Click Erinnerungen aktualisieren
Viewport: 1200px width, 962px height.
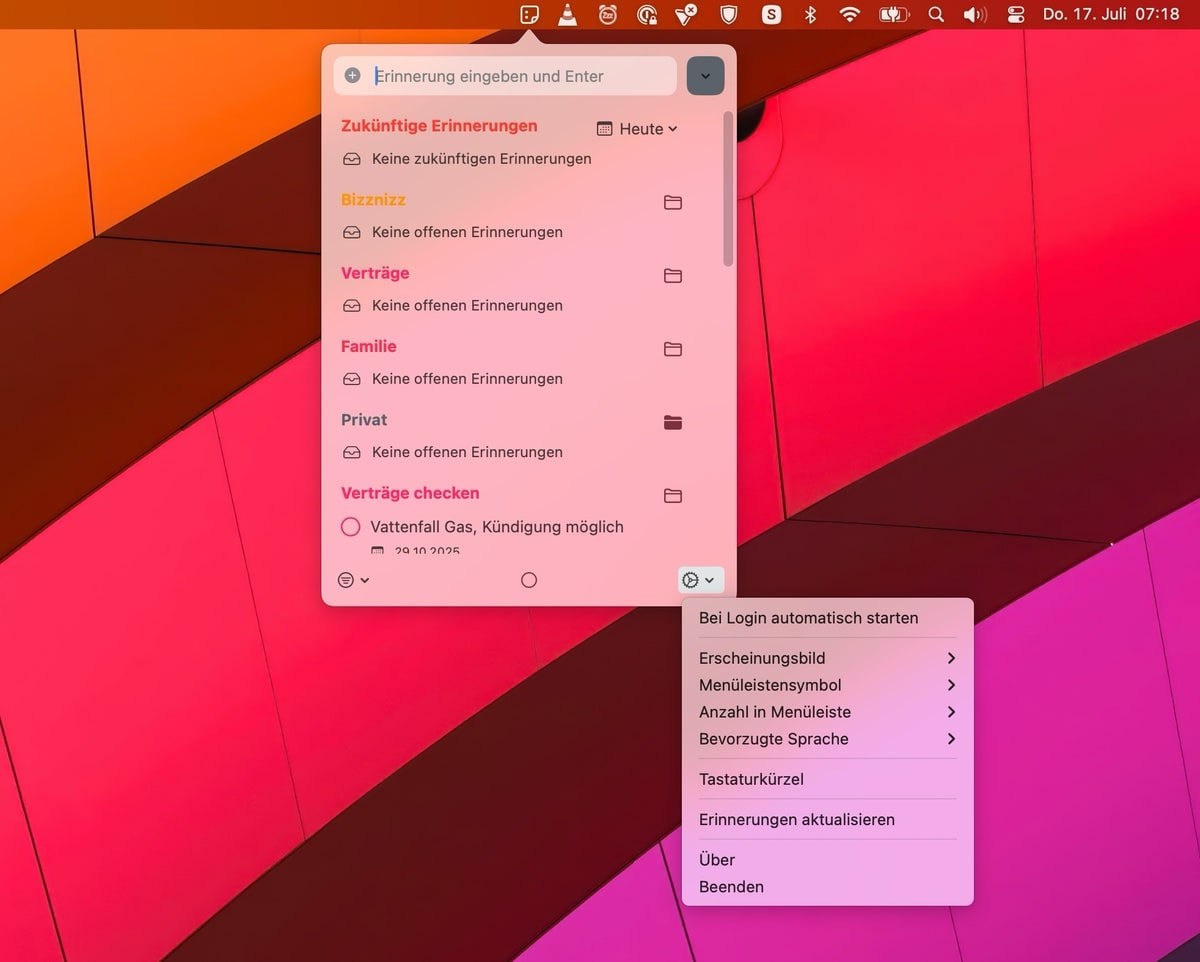tap(796, 819)
